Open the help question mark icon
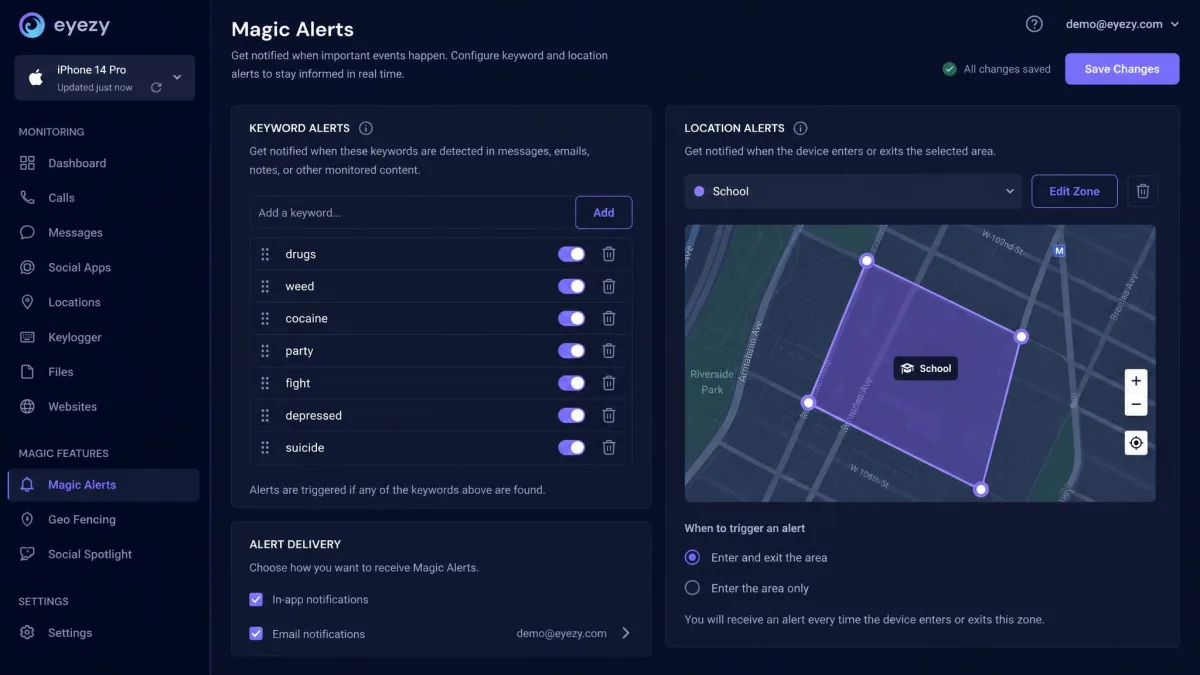This screenshot has width=1200, height=675. (1034, 24)
